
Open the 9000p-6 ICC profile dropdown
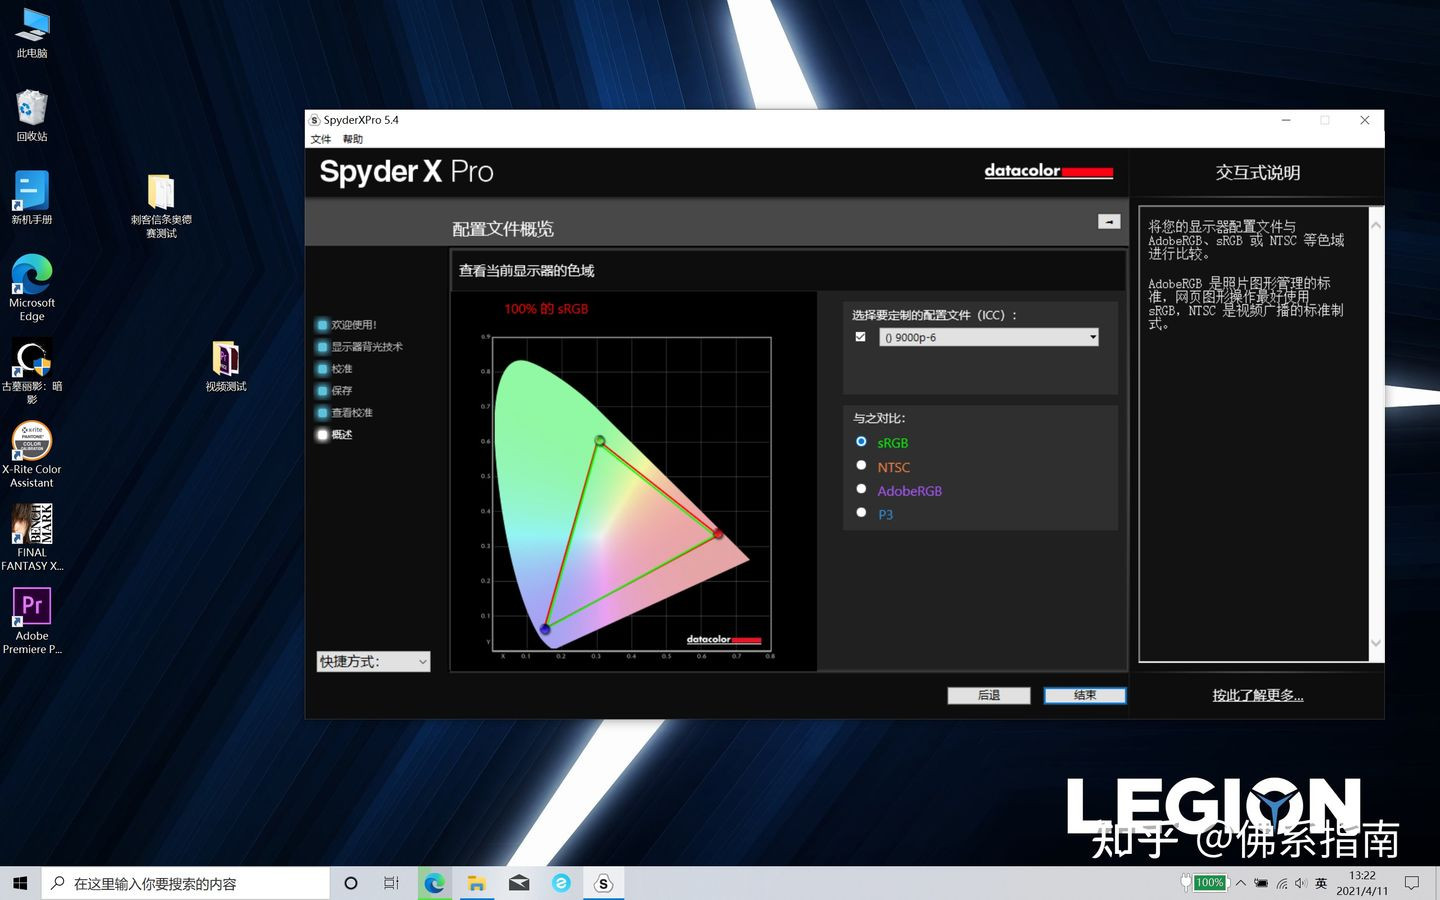(989, 338)
